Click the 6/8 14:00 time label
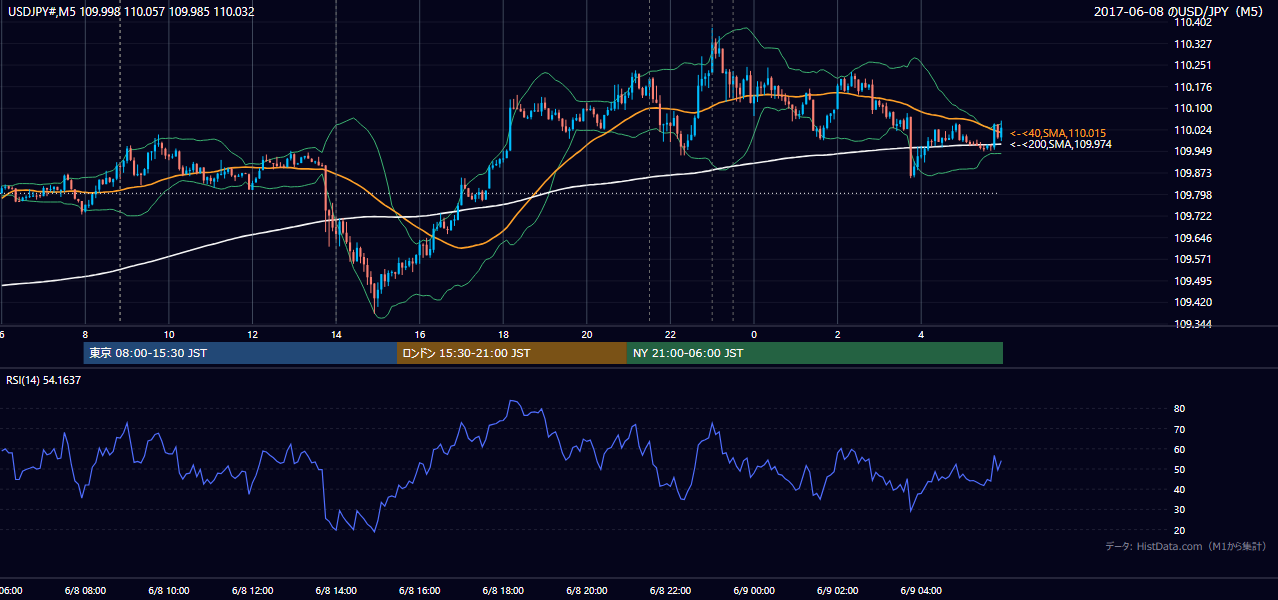The height and width of the screenshot is (600, 1278). (x=336, y=591)
